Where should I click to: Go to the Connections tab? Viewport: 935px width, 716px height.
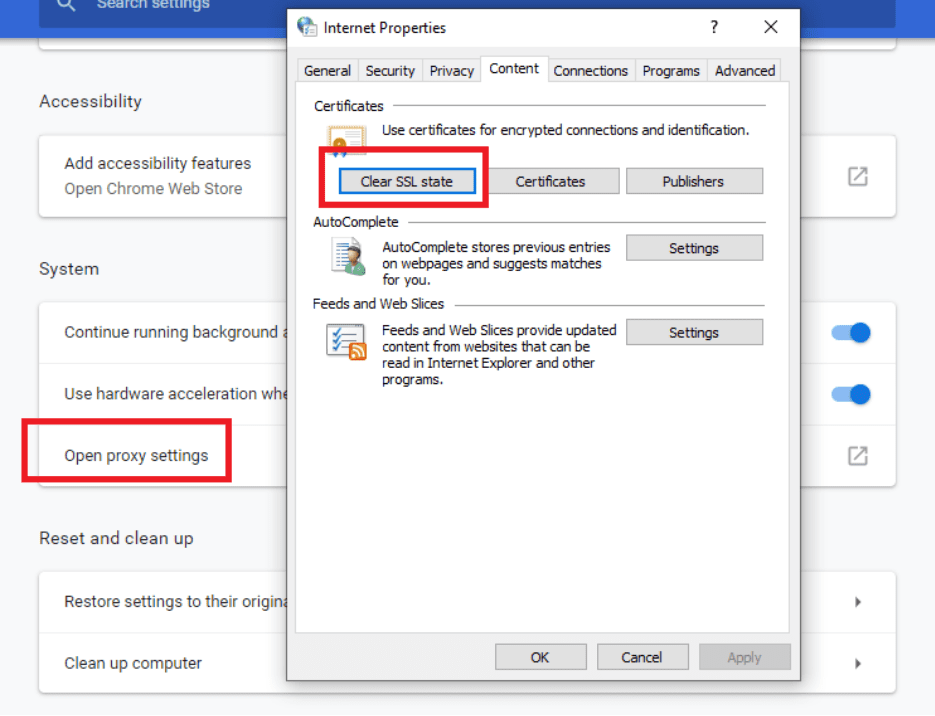click(590, 71)
